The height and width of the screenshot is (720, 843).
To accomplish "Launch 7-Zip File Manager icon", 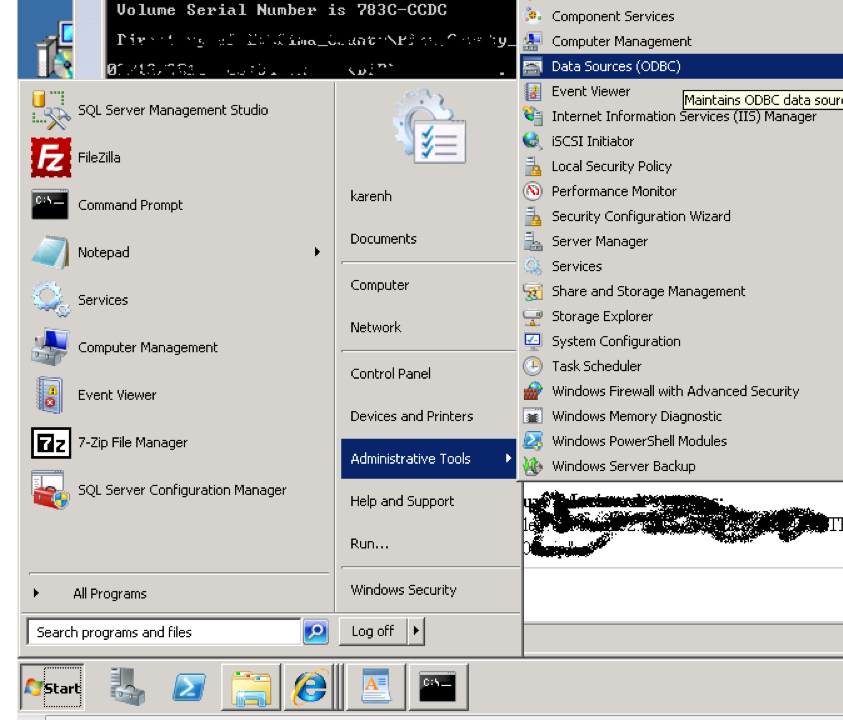I will 51,443.
